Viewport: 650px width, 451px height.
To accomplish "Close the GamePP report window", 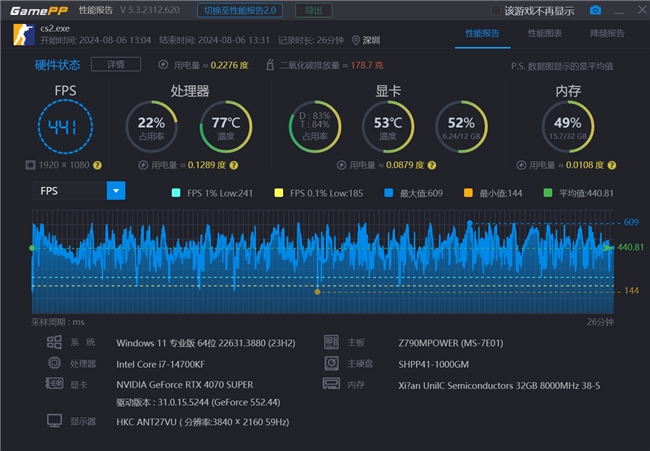I will tap(642, 10).
